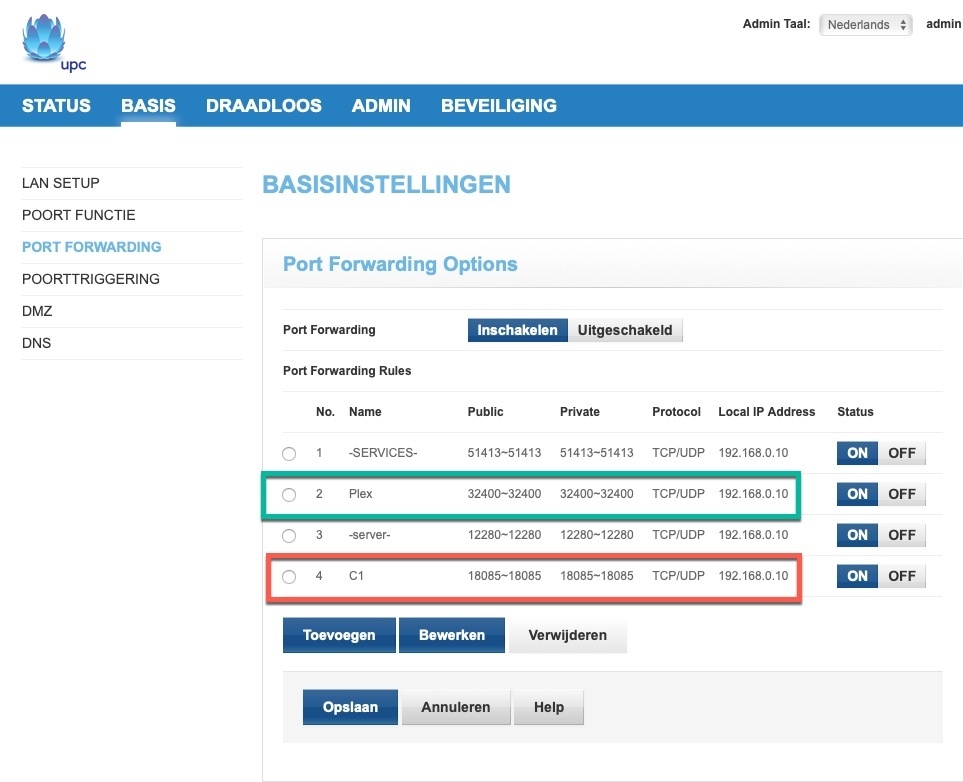Image resolution: width=963 pixels, height=782 pixels.
Task: Turn OFF the -server- rule
Action: [902, 535]
